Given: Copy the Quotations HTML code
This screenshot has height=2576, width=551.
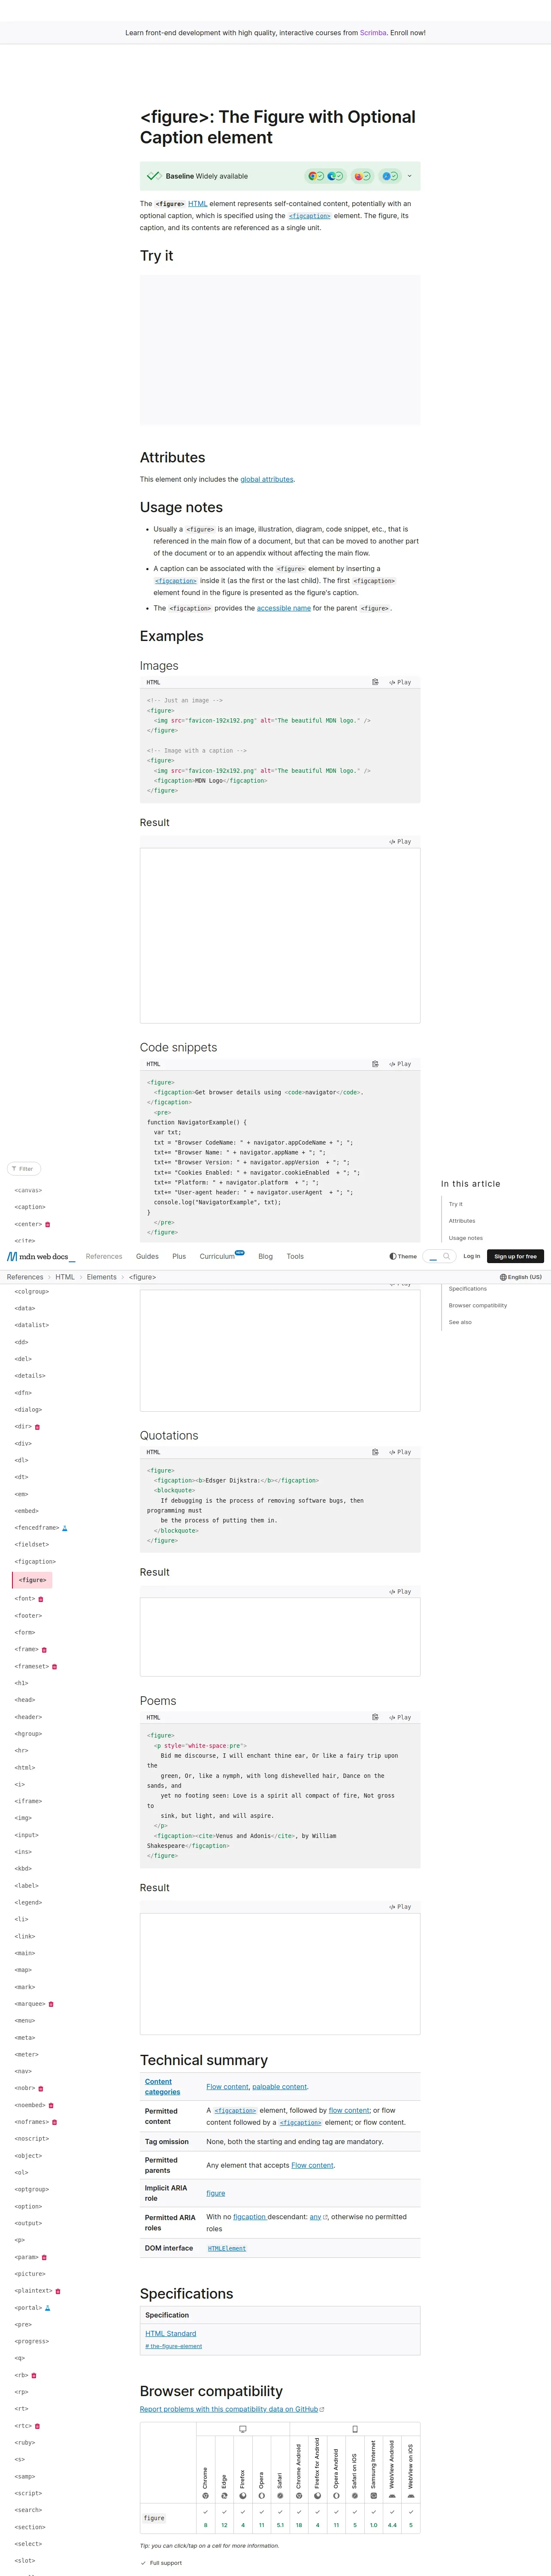Looking at the screenshot, I should 375,1452.
